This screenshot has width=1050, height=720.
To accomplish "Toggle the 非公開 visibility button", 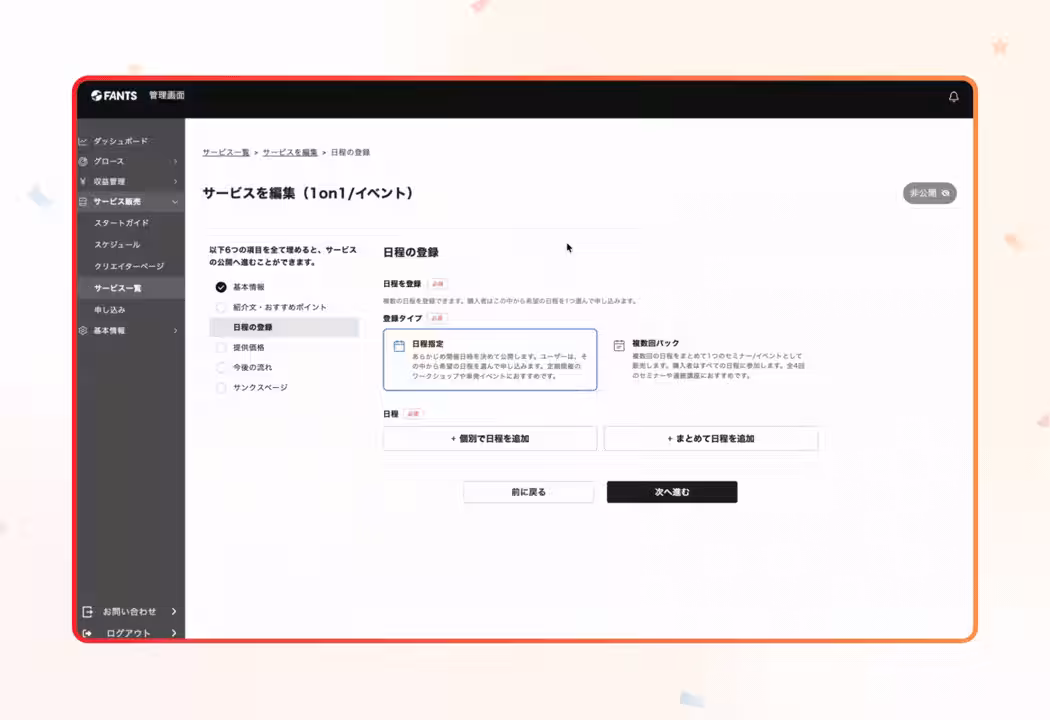I will tap(929, 193).
